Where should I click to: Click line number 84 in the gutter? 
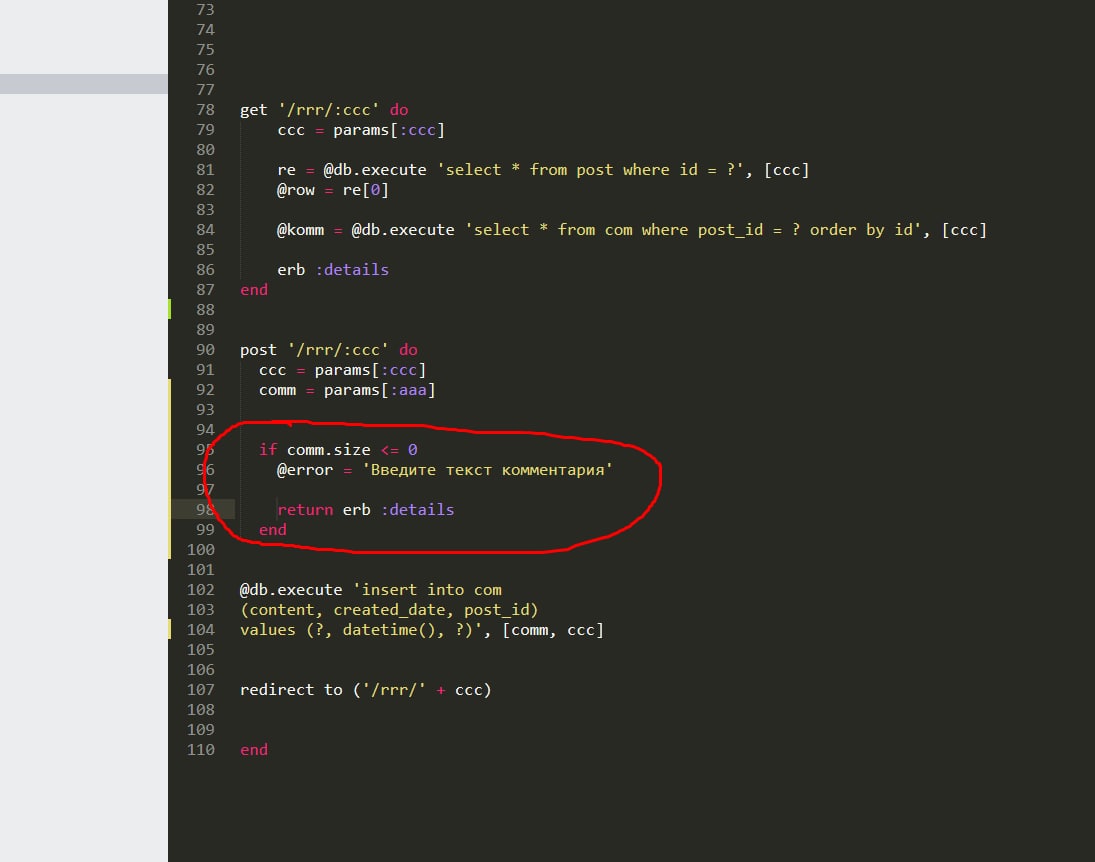click(x=205, y=230)
